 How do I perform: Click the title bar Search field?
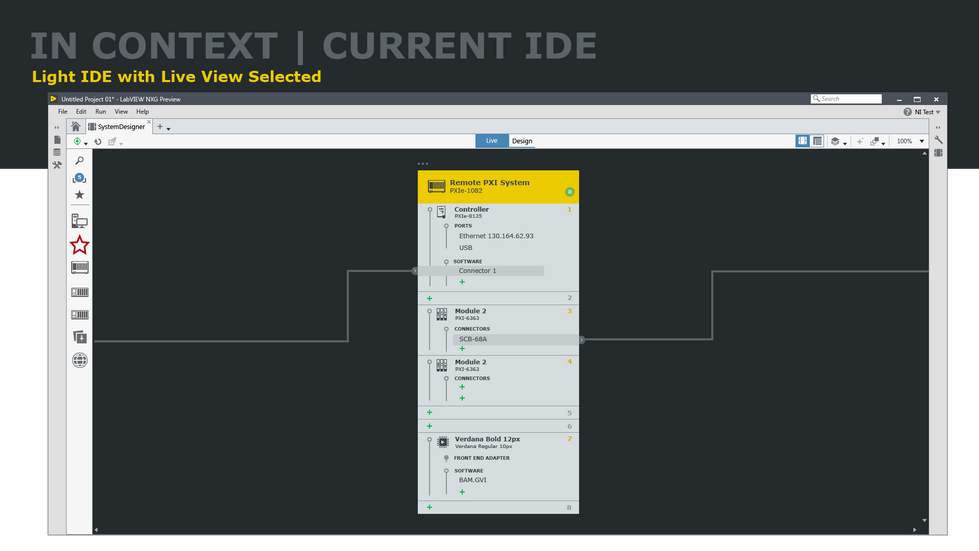[846, 99]
